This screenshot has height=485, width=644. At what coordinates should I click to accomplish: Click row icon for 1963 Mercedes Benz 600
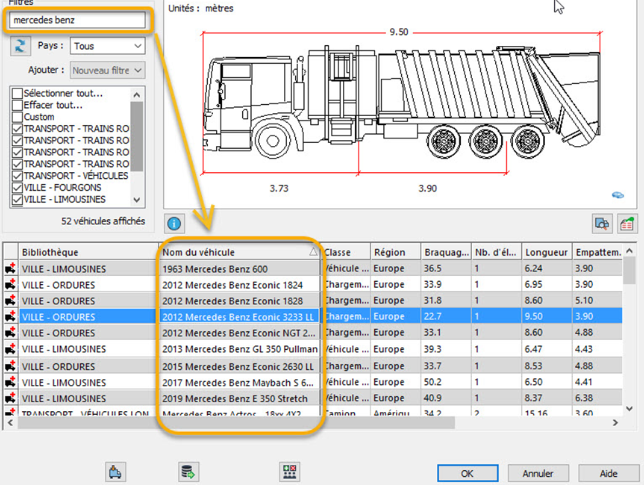pos(10,269)
